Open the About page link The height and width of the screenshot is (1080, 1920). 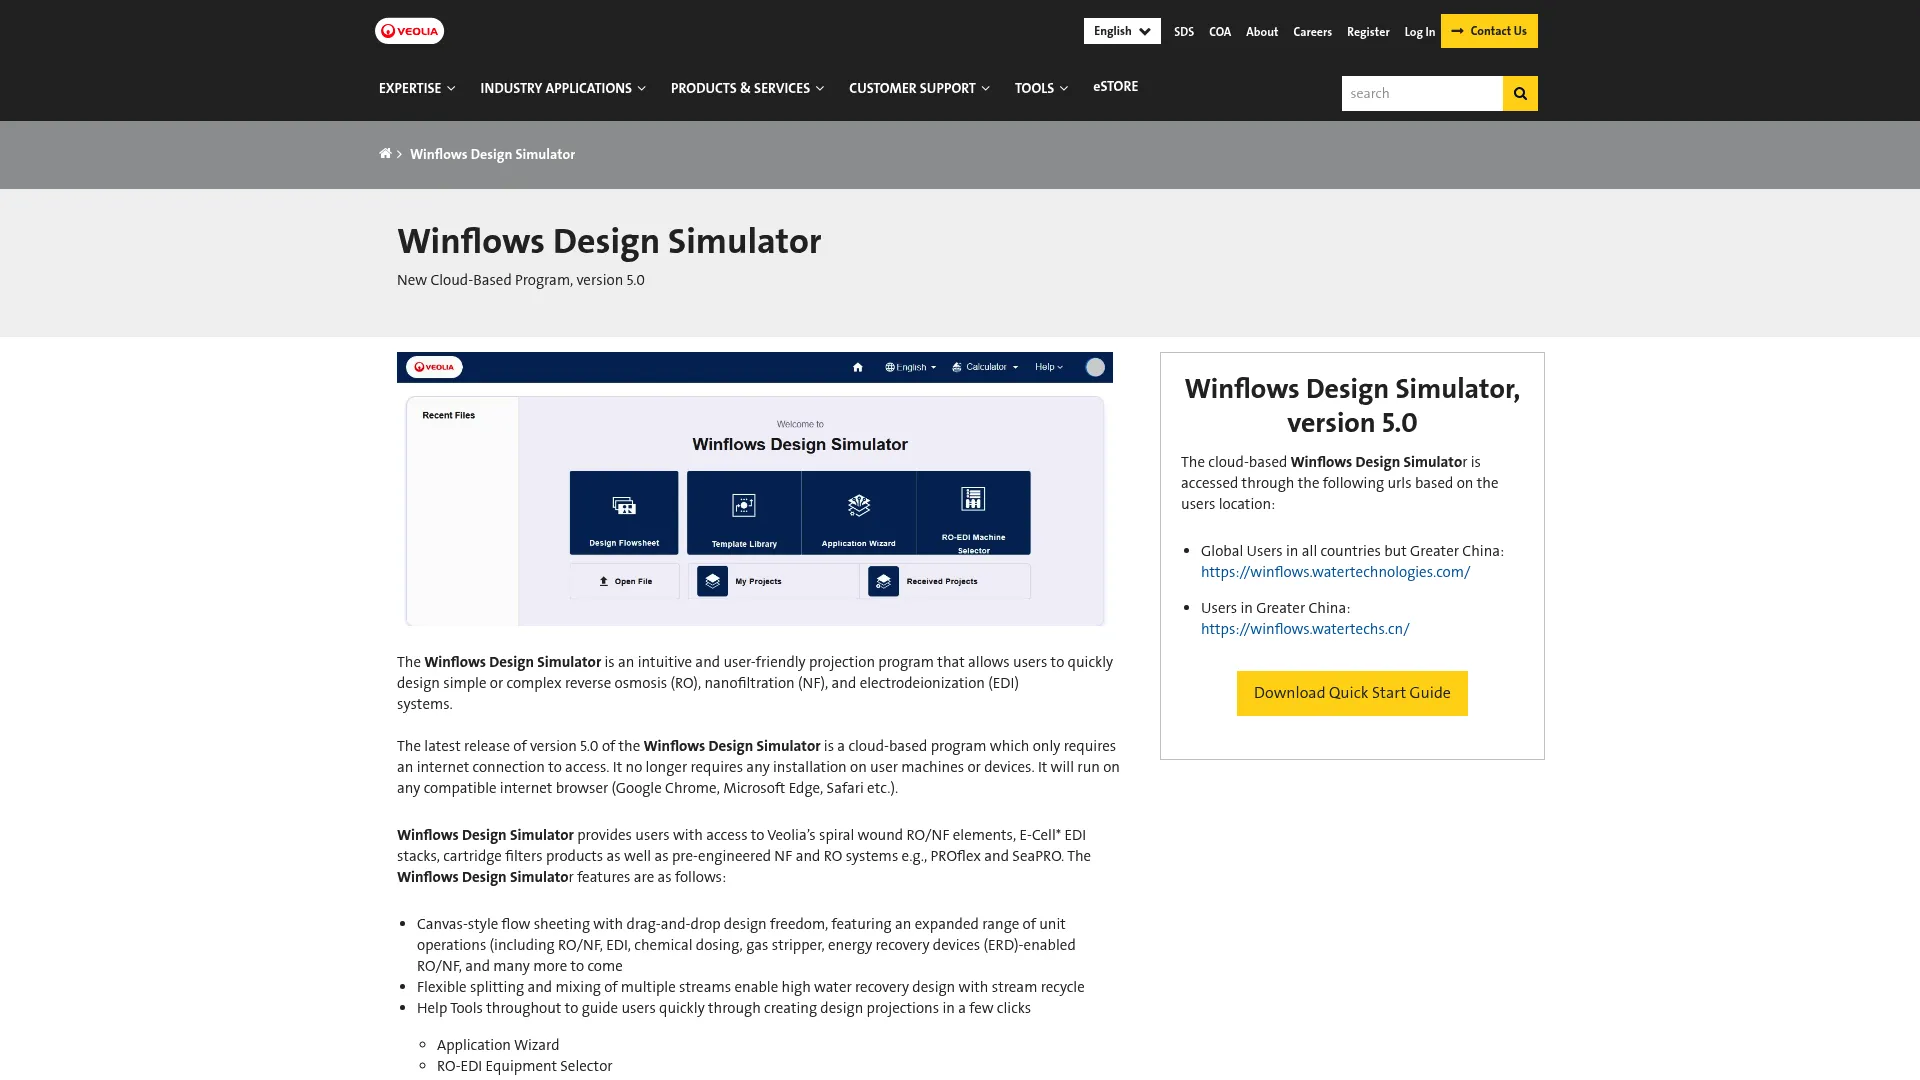coord(1262,32)
